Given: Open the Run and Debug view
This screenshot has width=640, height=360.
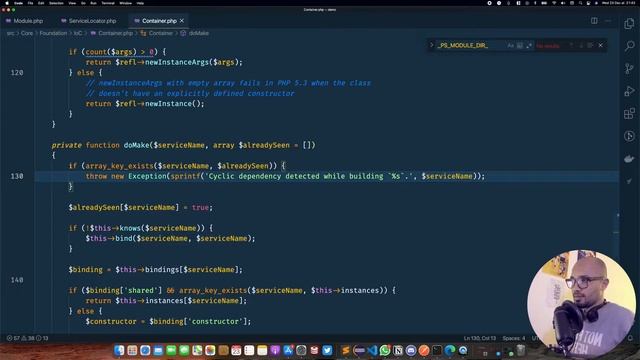Looking at the screenshot, I should click(629, 91).
